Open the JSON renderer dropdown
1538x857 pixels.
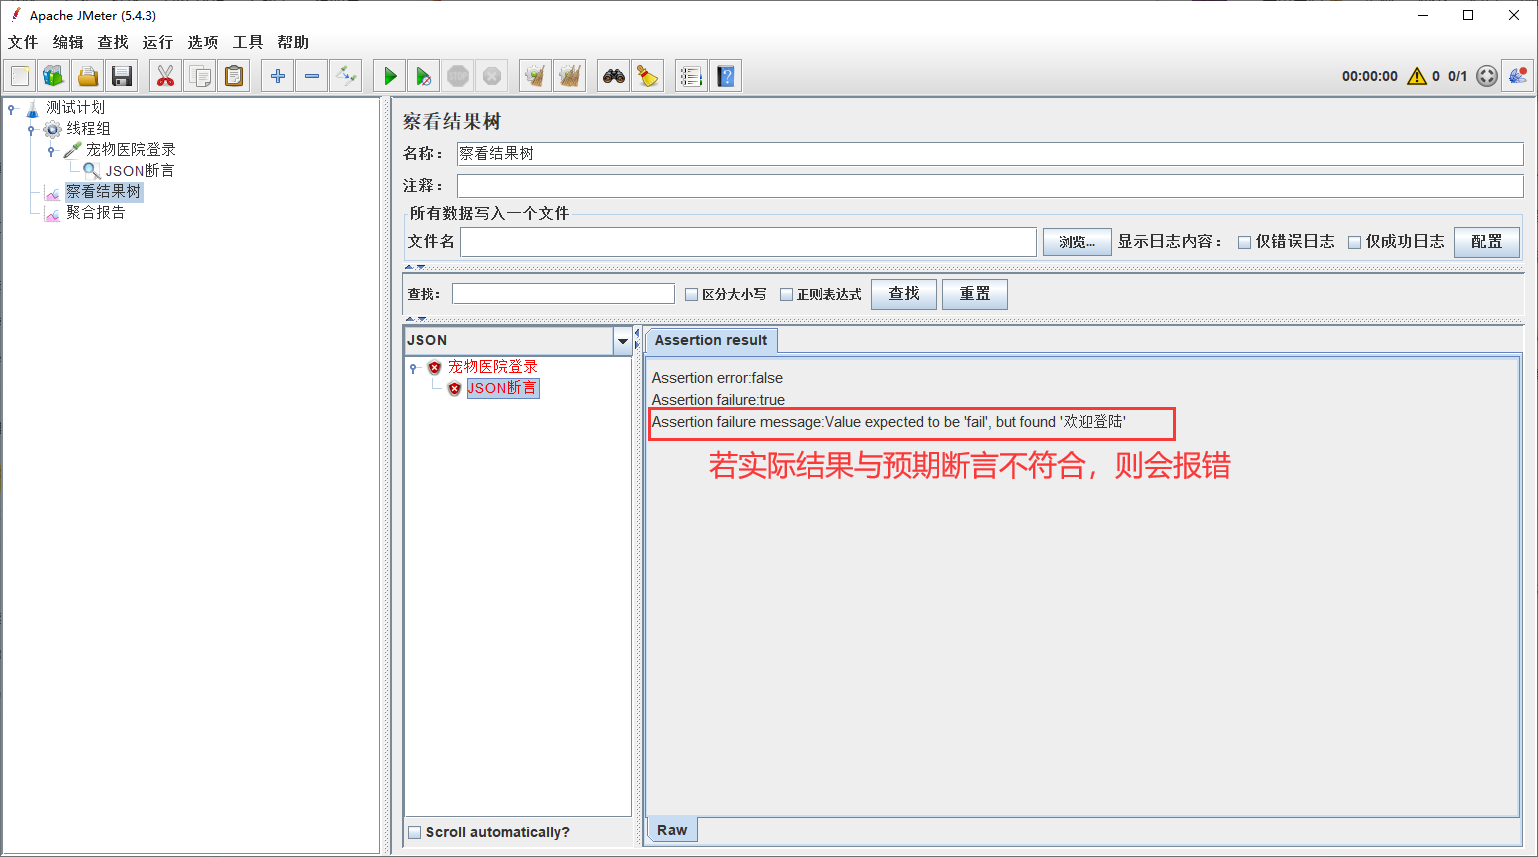623,341
